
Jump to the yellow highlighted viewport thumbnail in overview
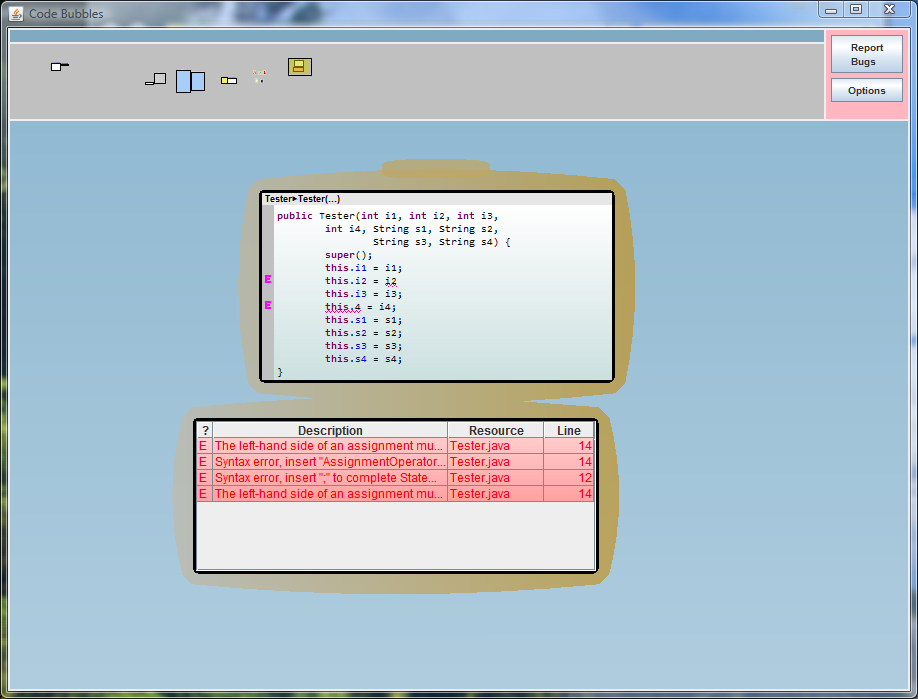[x=300, y=67]
